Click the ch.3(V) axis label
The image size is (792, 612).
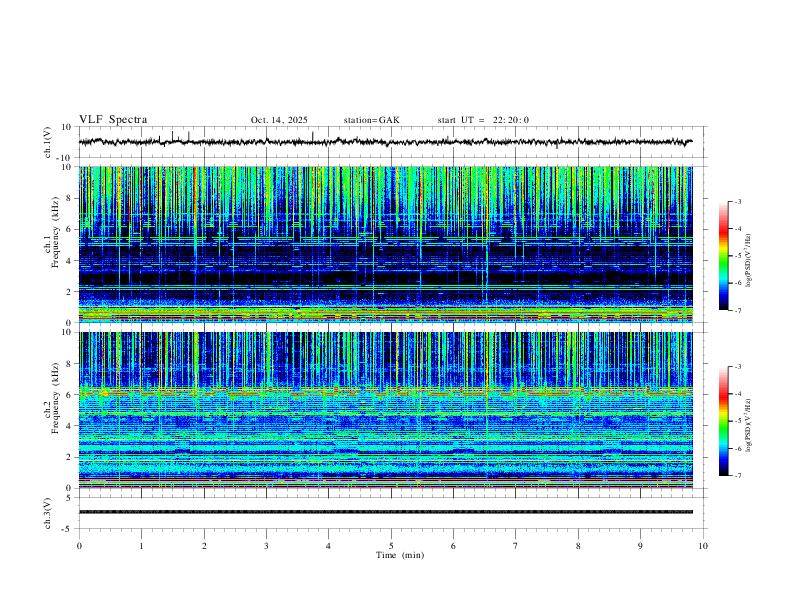tap(47, 513)
